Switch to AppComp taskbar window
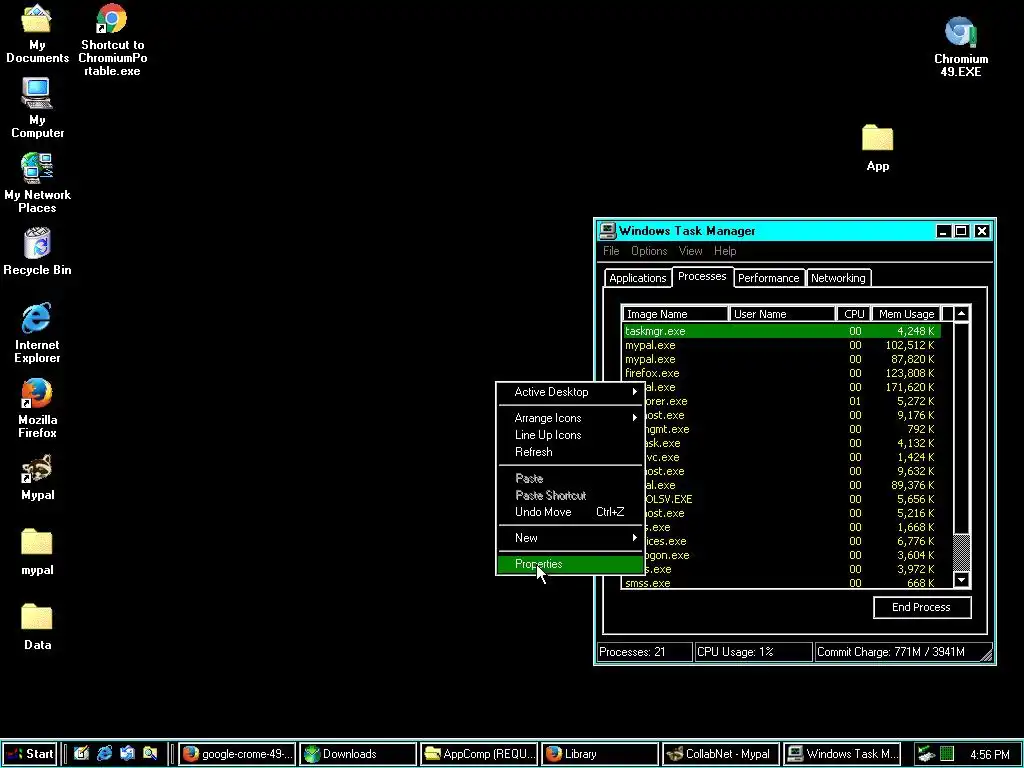The width and height of the screenshot is (1024, 768). (479, 754)
